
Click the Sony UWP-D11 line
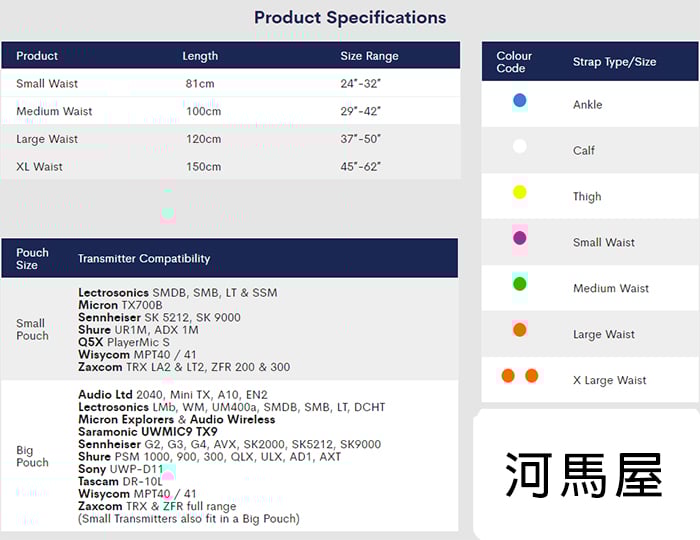(x=121, y=469)
